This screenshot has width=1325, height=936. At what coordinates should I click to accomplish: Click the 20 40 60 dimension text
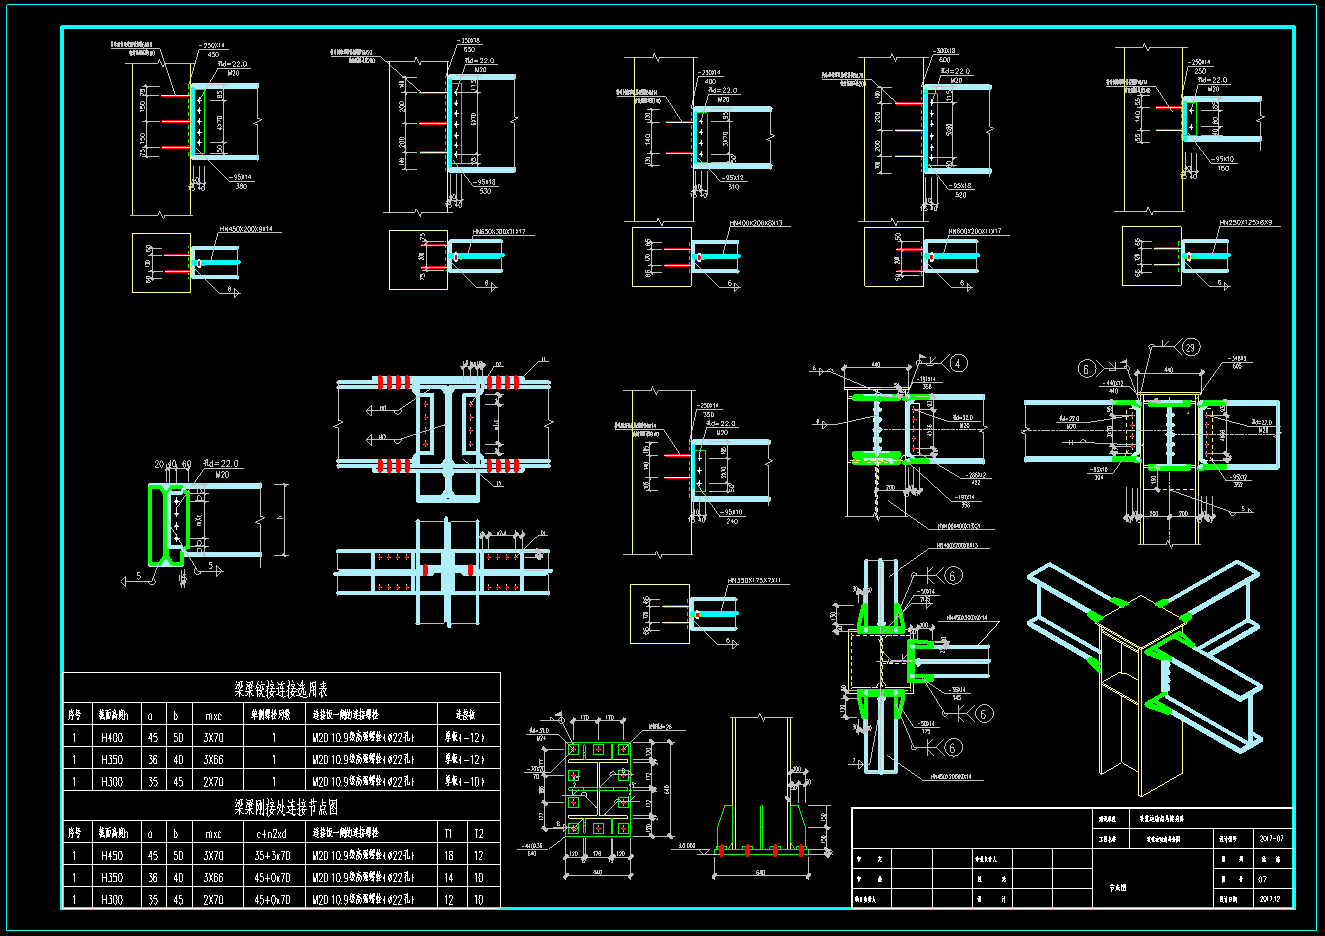point(173,464)
